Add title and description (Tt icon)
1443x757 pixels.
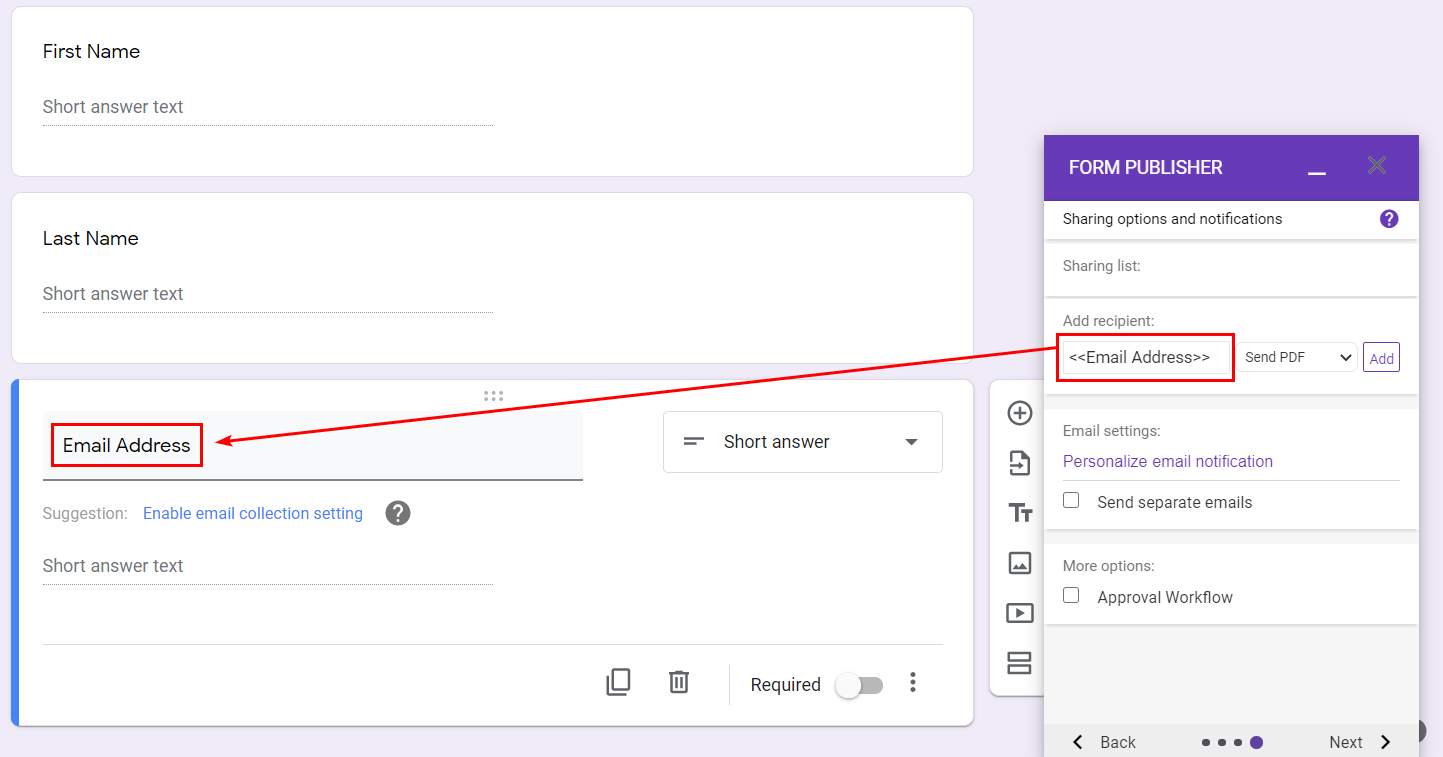click(x=1019, y=513)
